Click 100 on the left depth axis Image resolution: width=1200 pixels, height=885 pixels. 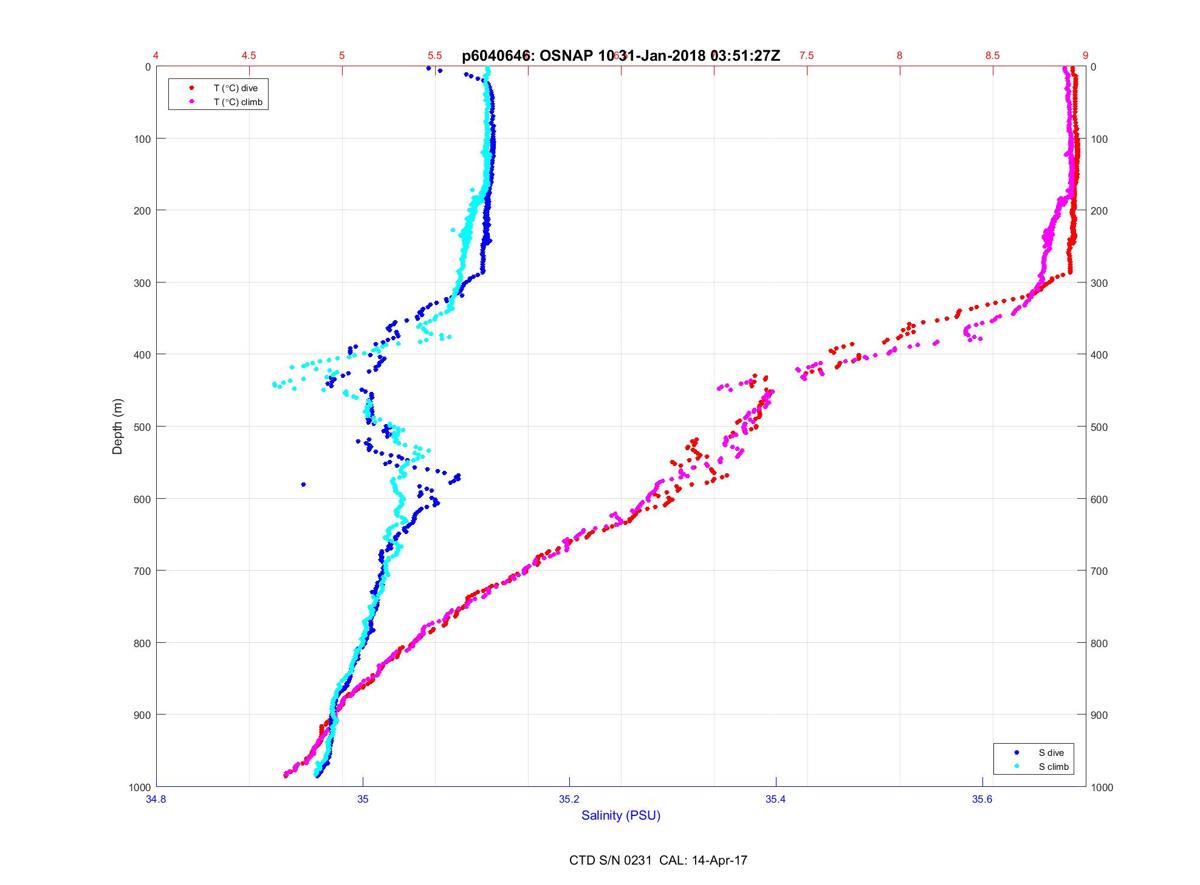click(x=142, y=139)
